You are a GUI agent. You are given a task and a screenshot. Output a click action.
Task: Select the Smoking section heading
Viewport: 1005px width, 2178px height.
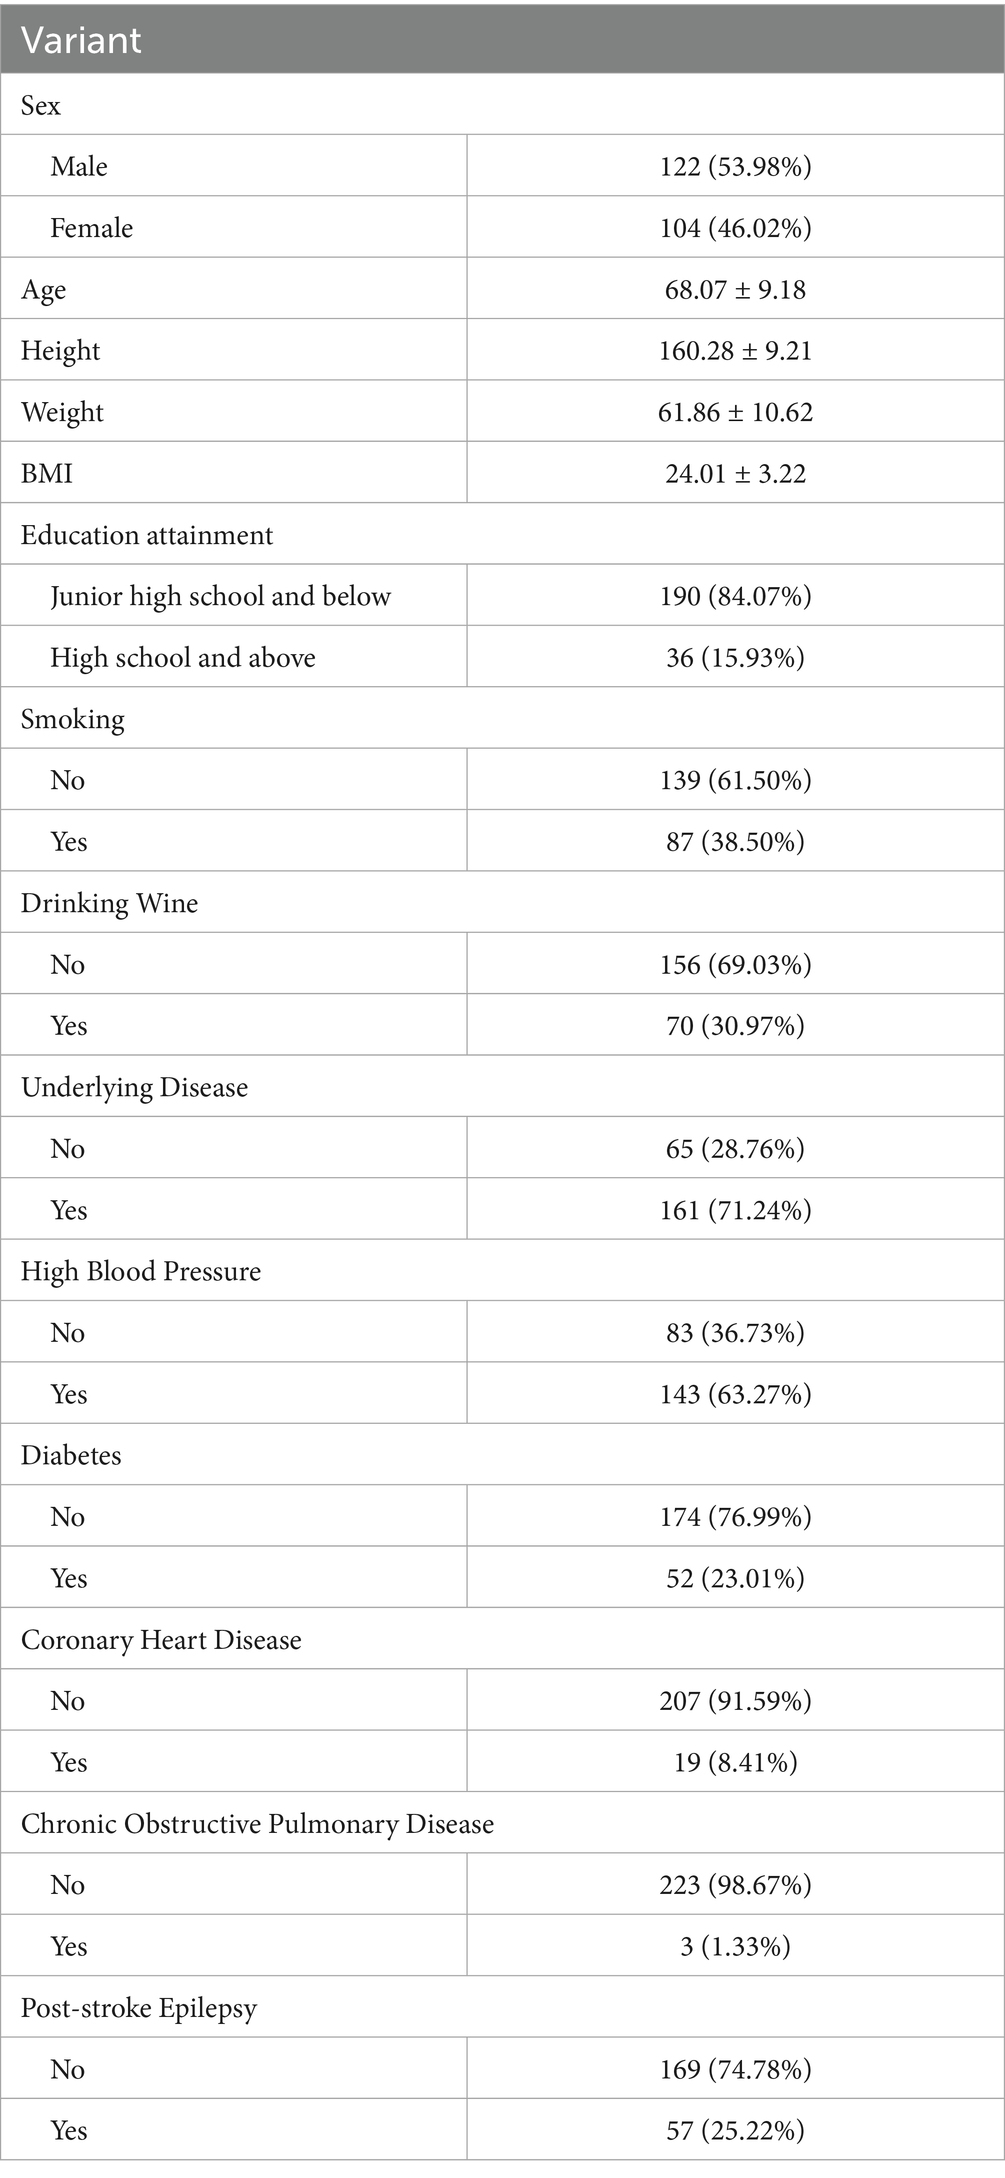click(73, 719)
